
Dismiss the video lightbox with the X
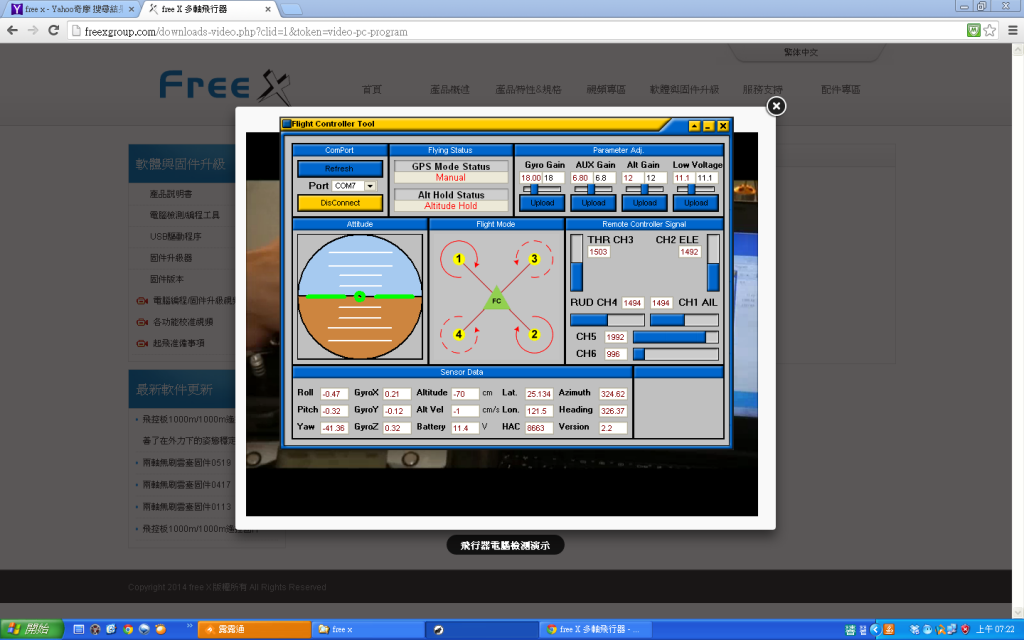(776, 106)
